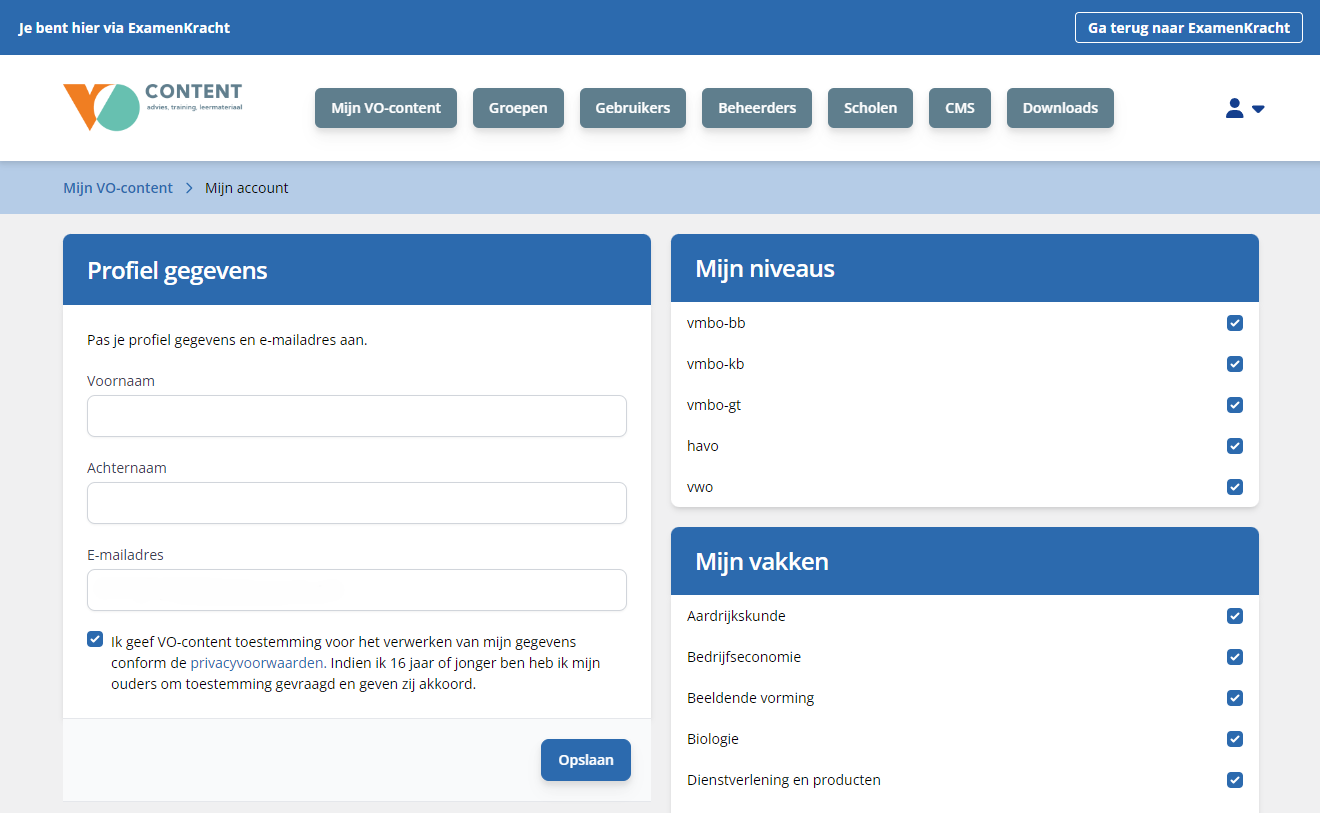Focus the Voornaam input field
Image resolution: width=1320 pixels, height=813 pixels.
click(x=356, y=416)
